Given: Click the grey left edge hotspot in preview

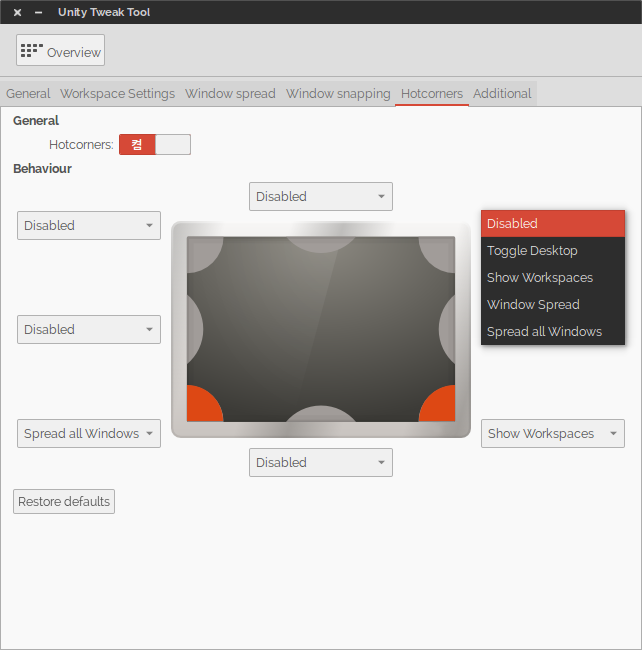Looking at the screenshot, I should pos(194,330).
